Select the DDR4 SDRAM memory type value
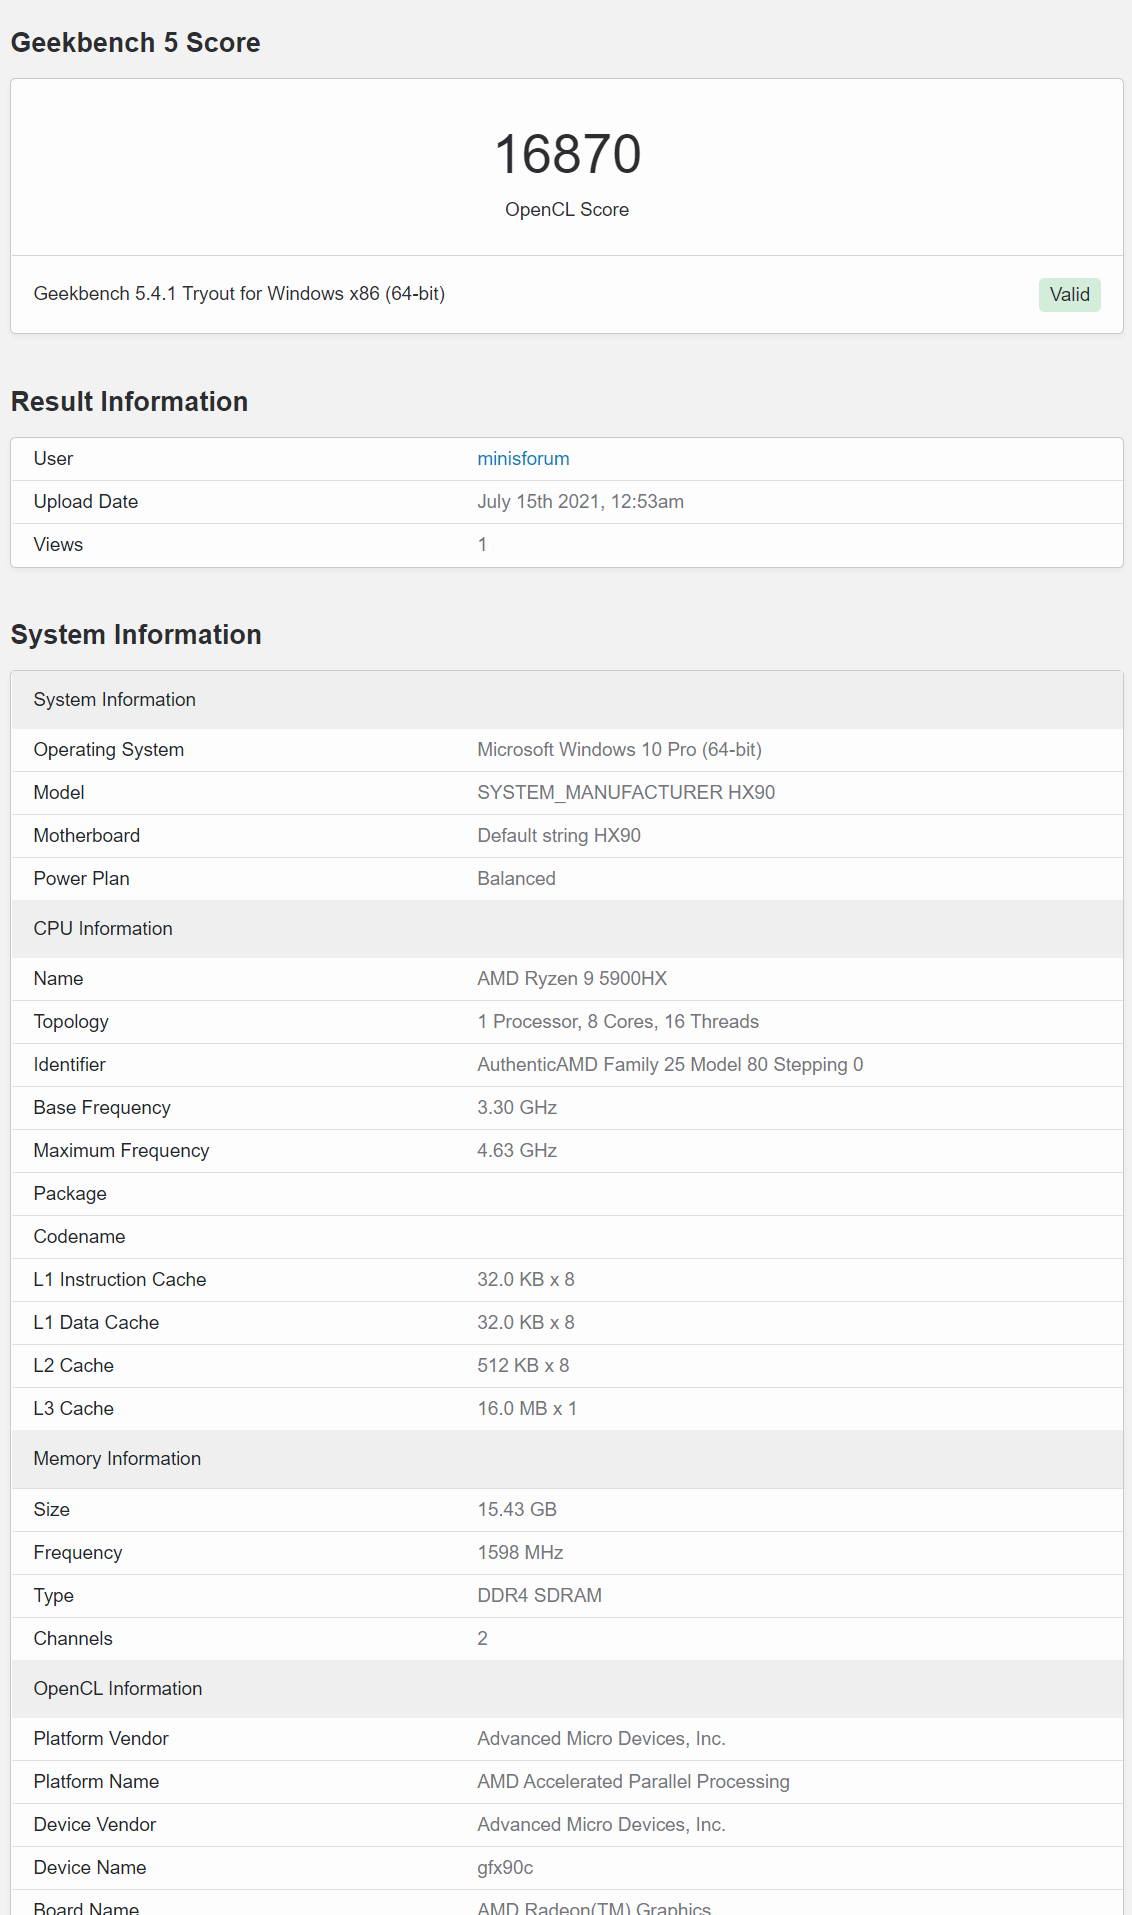This screenshot has height=1915, width=1132. (539, 1595)
